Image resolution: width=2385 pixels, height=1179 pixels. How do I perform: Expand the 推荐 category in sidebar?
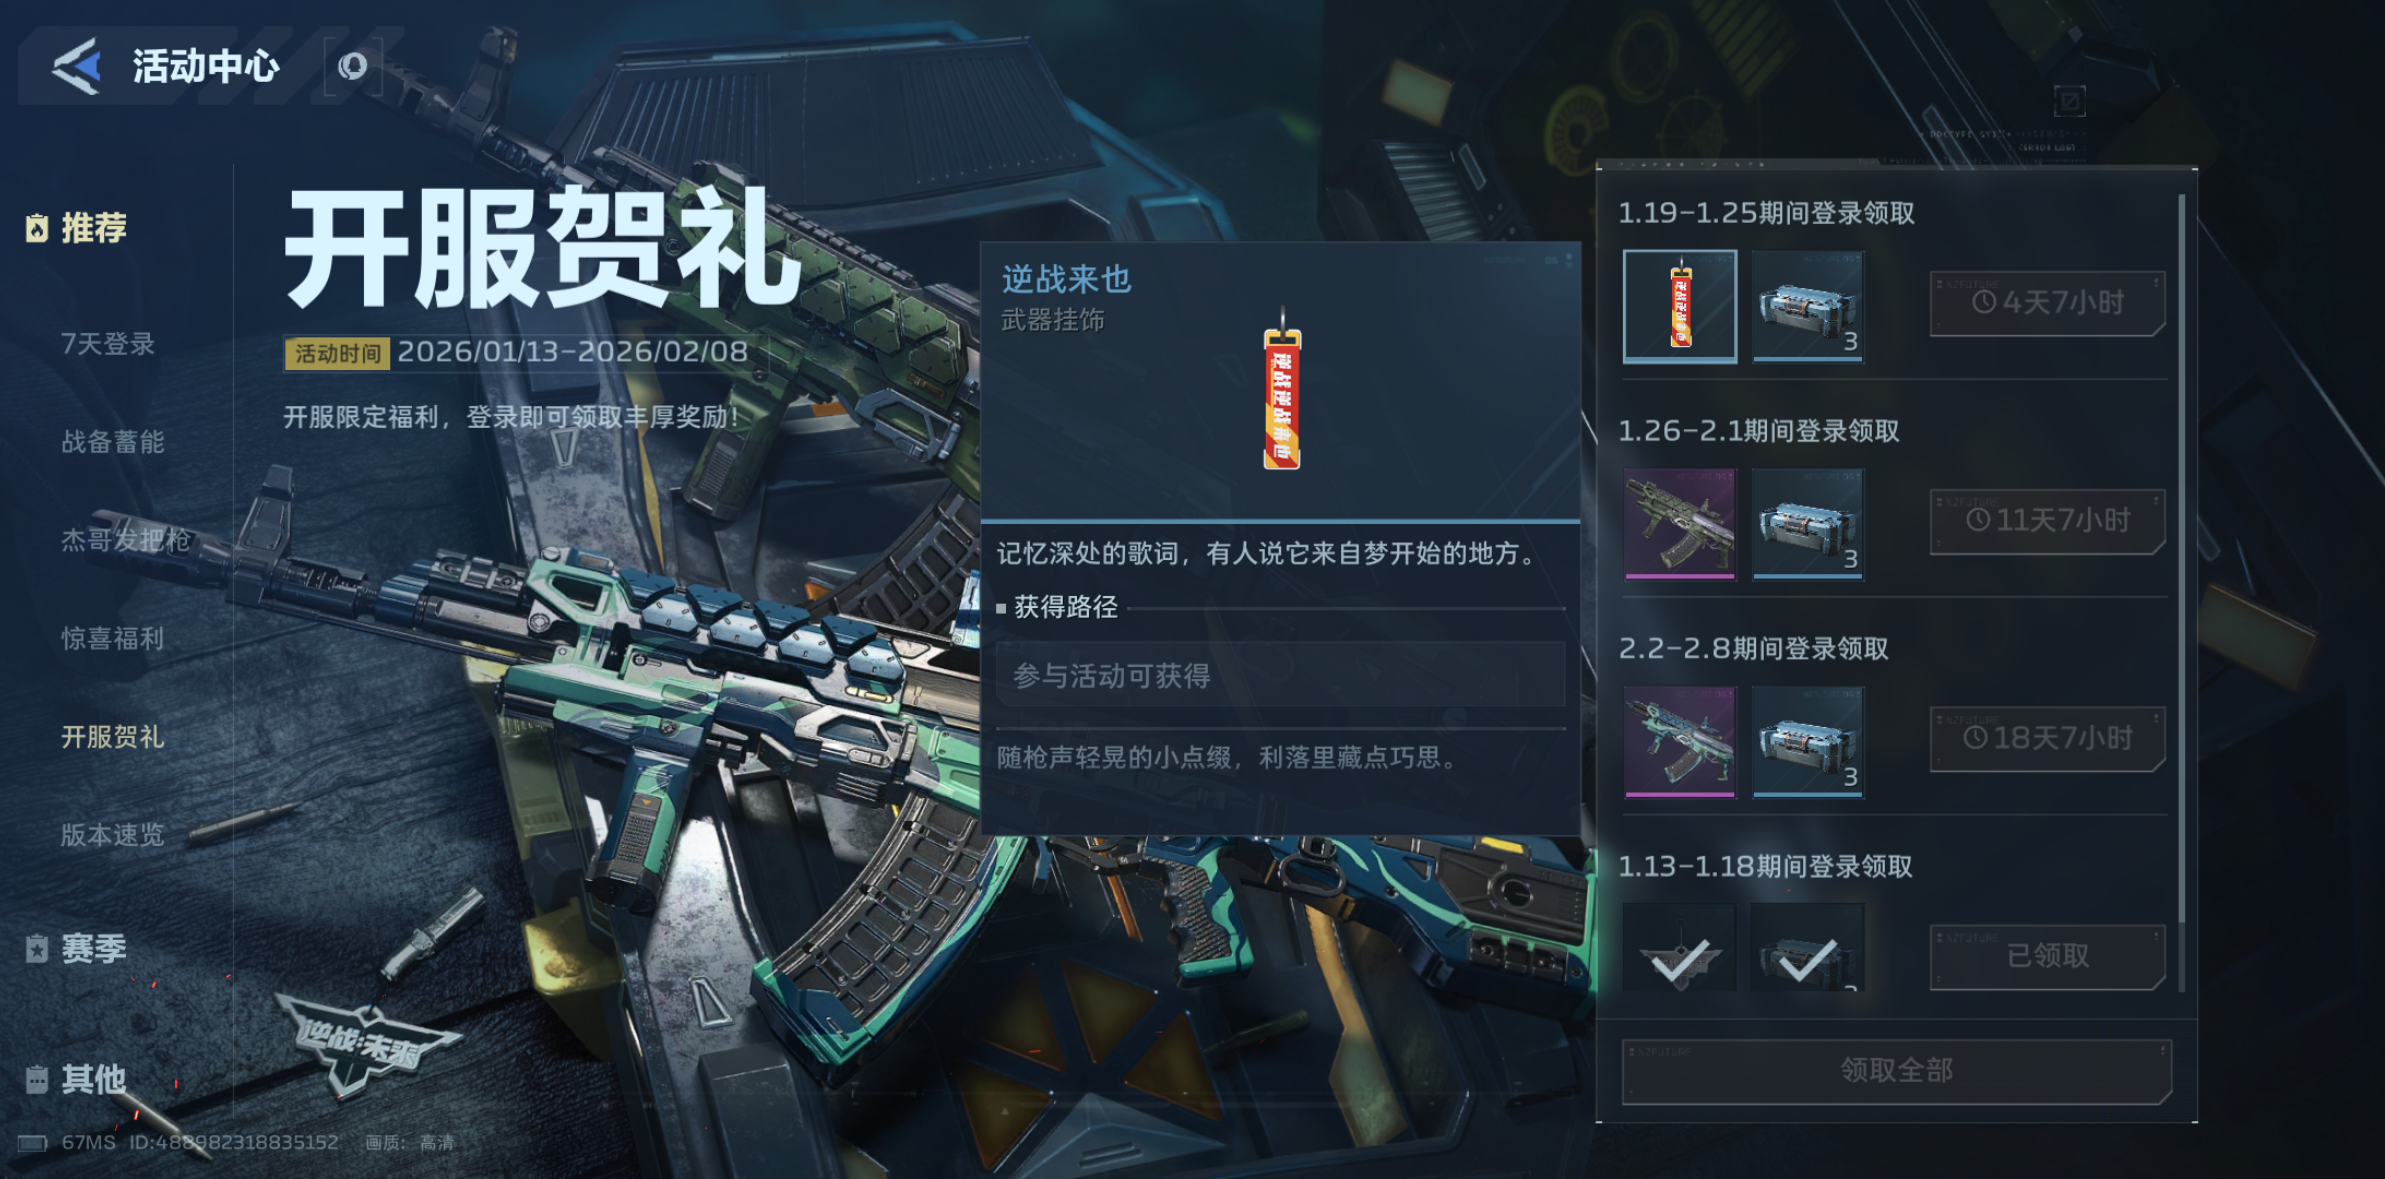[77, 228]
